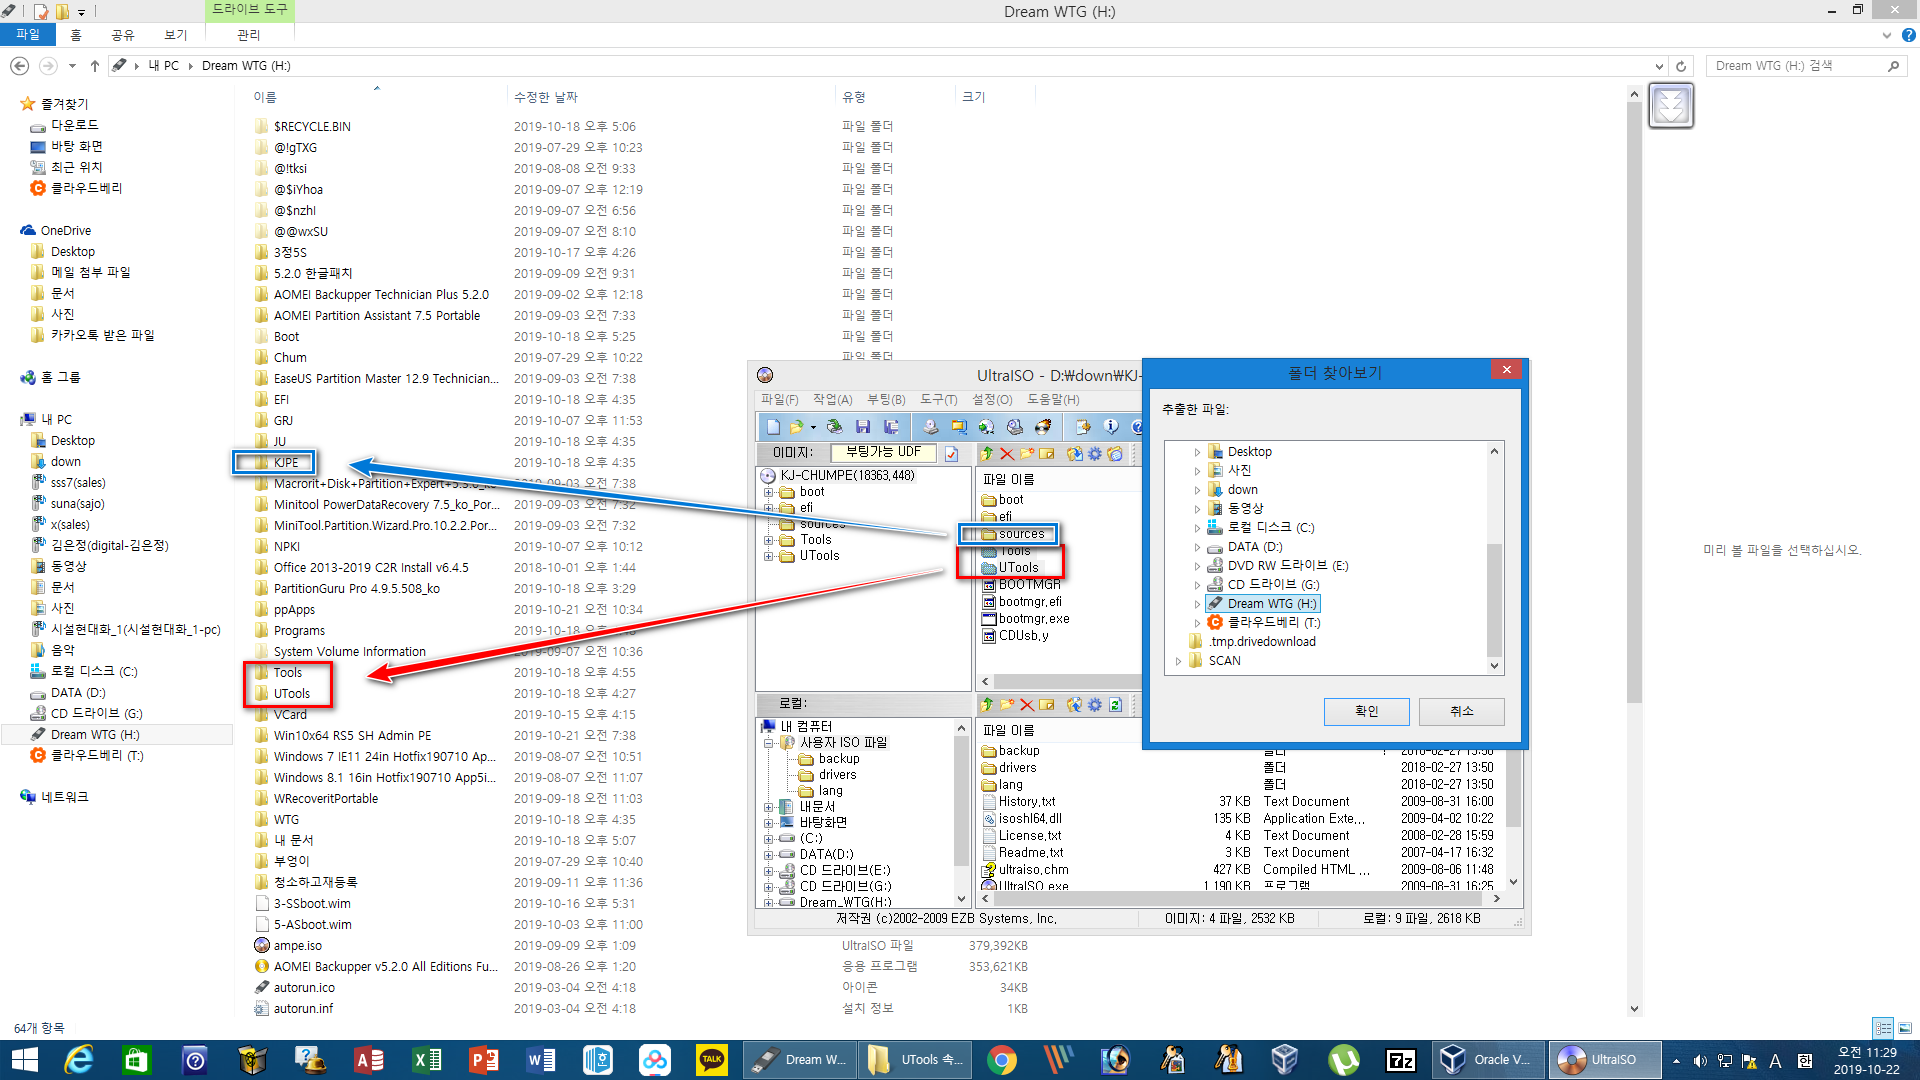
Task: Select DATA (D:) in folder browse dialog
Action: click(x=1255, y=547)
